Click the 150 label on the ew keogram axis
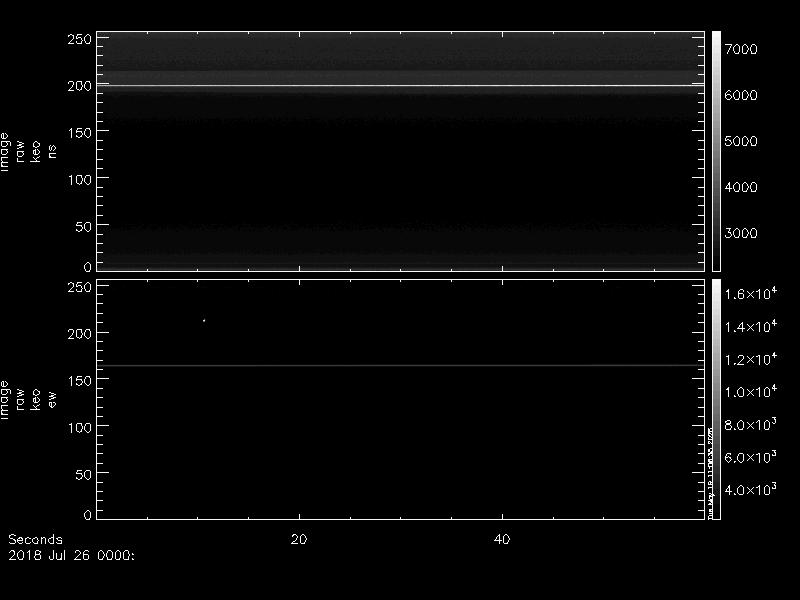The width and height of the screenshot is (800, 600). point(80,380)
